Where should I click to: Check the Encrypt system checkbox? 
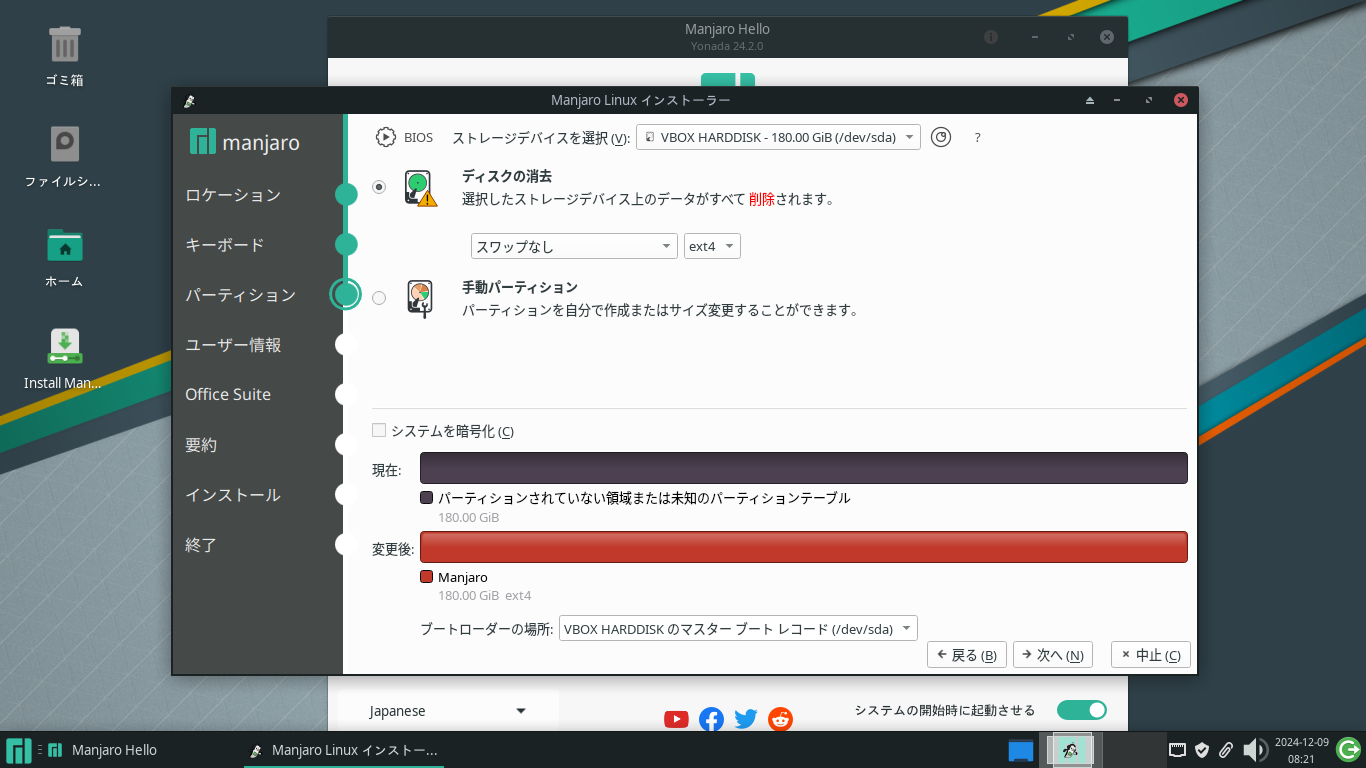pos(379,431)
